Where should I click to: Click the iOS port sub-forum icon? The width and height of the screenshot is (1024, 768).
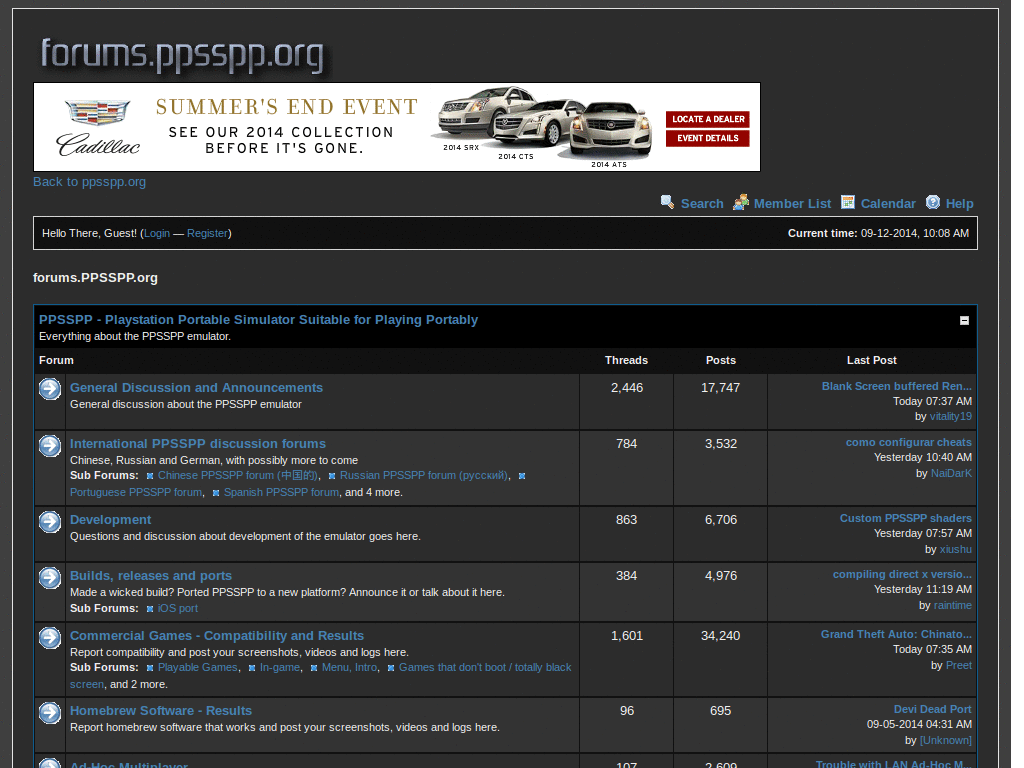pos(150,607)
